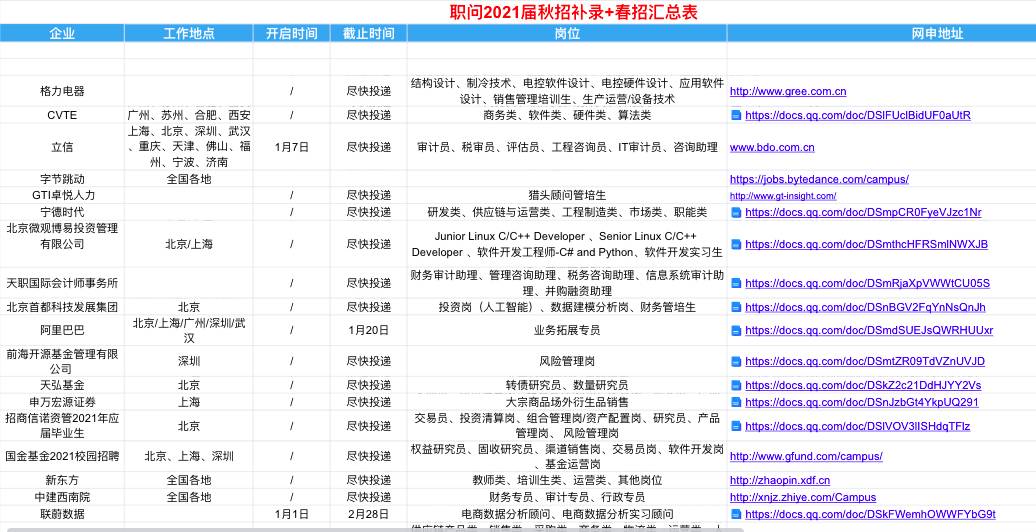Image resolution: width=1036 pixels, height=532 pixels.
Task: Select the 1月20日 deadline cell
Action: [x=369, y=330]
